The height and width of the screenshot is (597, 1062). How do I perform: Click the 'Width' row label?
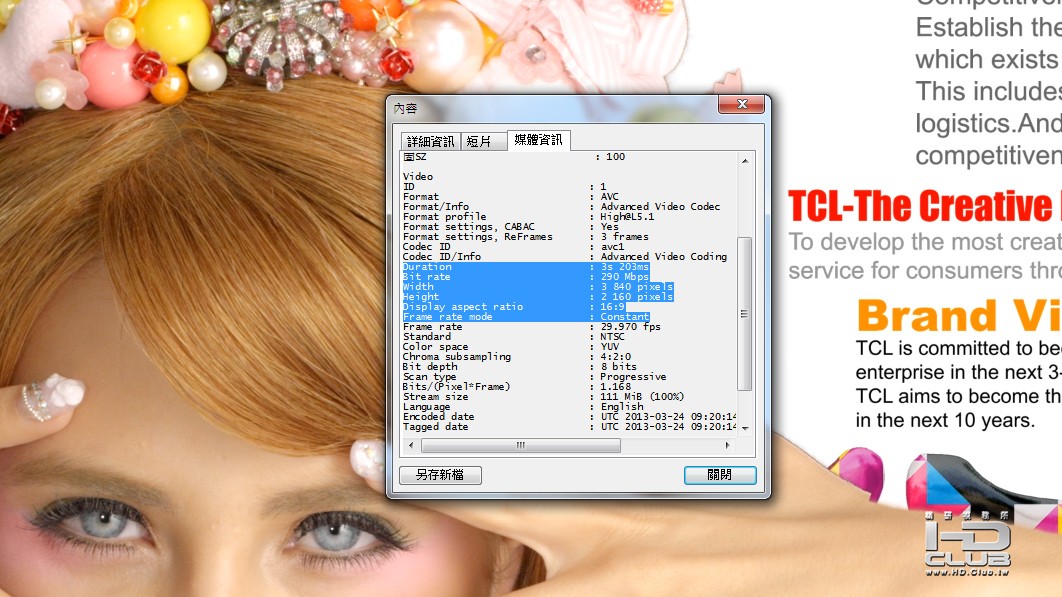[418, 287]
